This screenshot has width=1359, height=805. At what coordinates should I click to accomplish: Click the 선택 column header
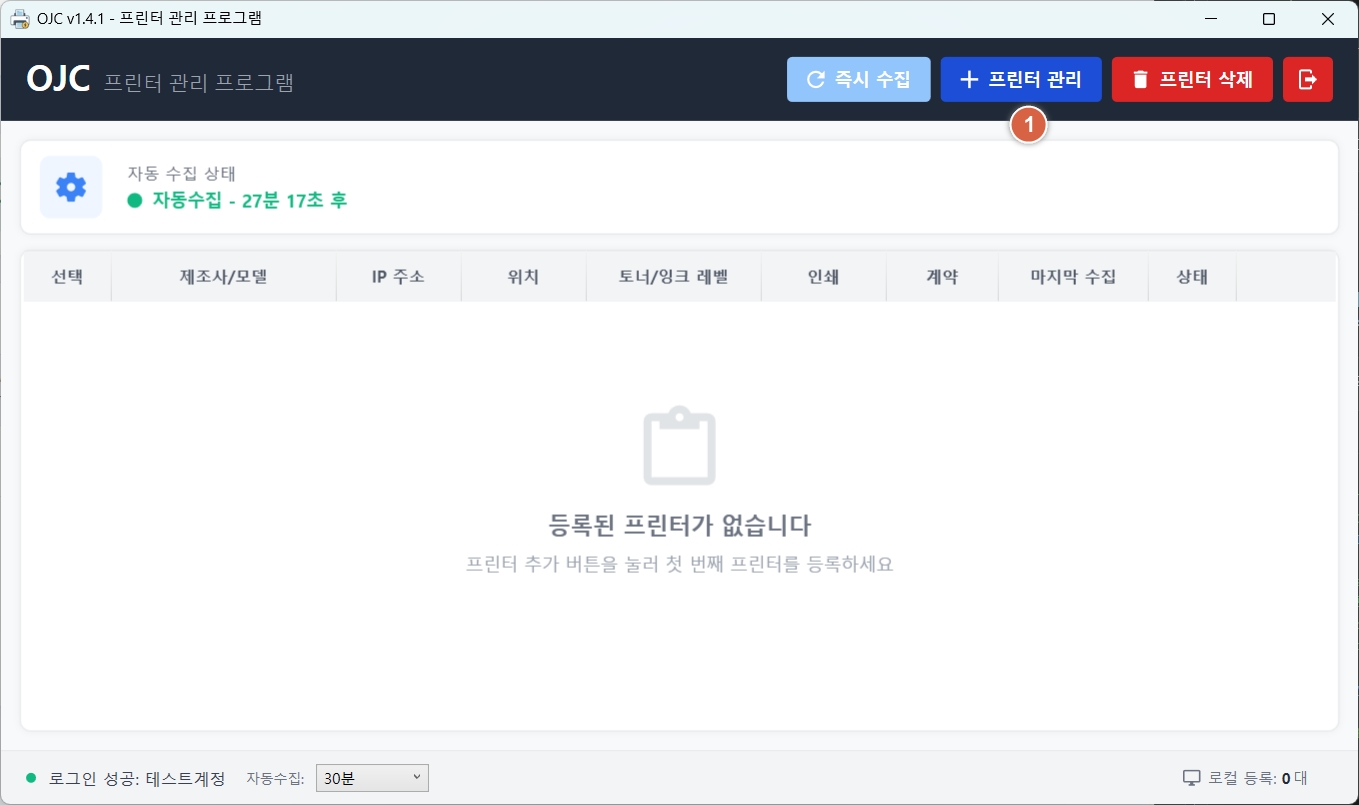coord(67,277)
